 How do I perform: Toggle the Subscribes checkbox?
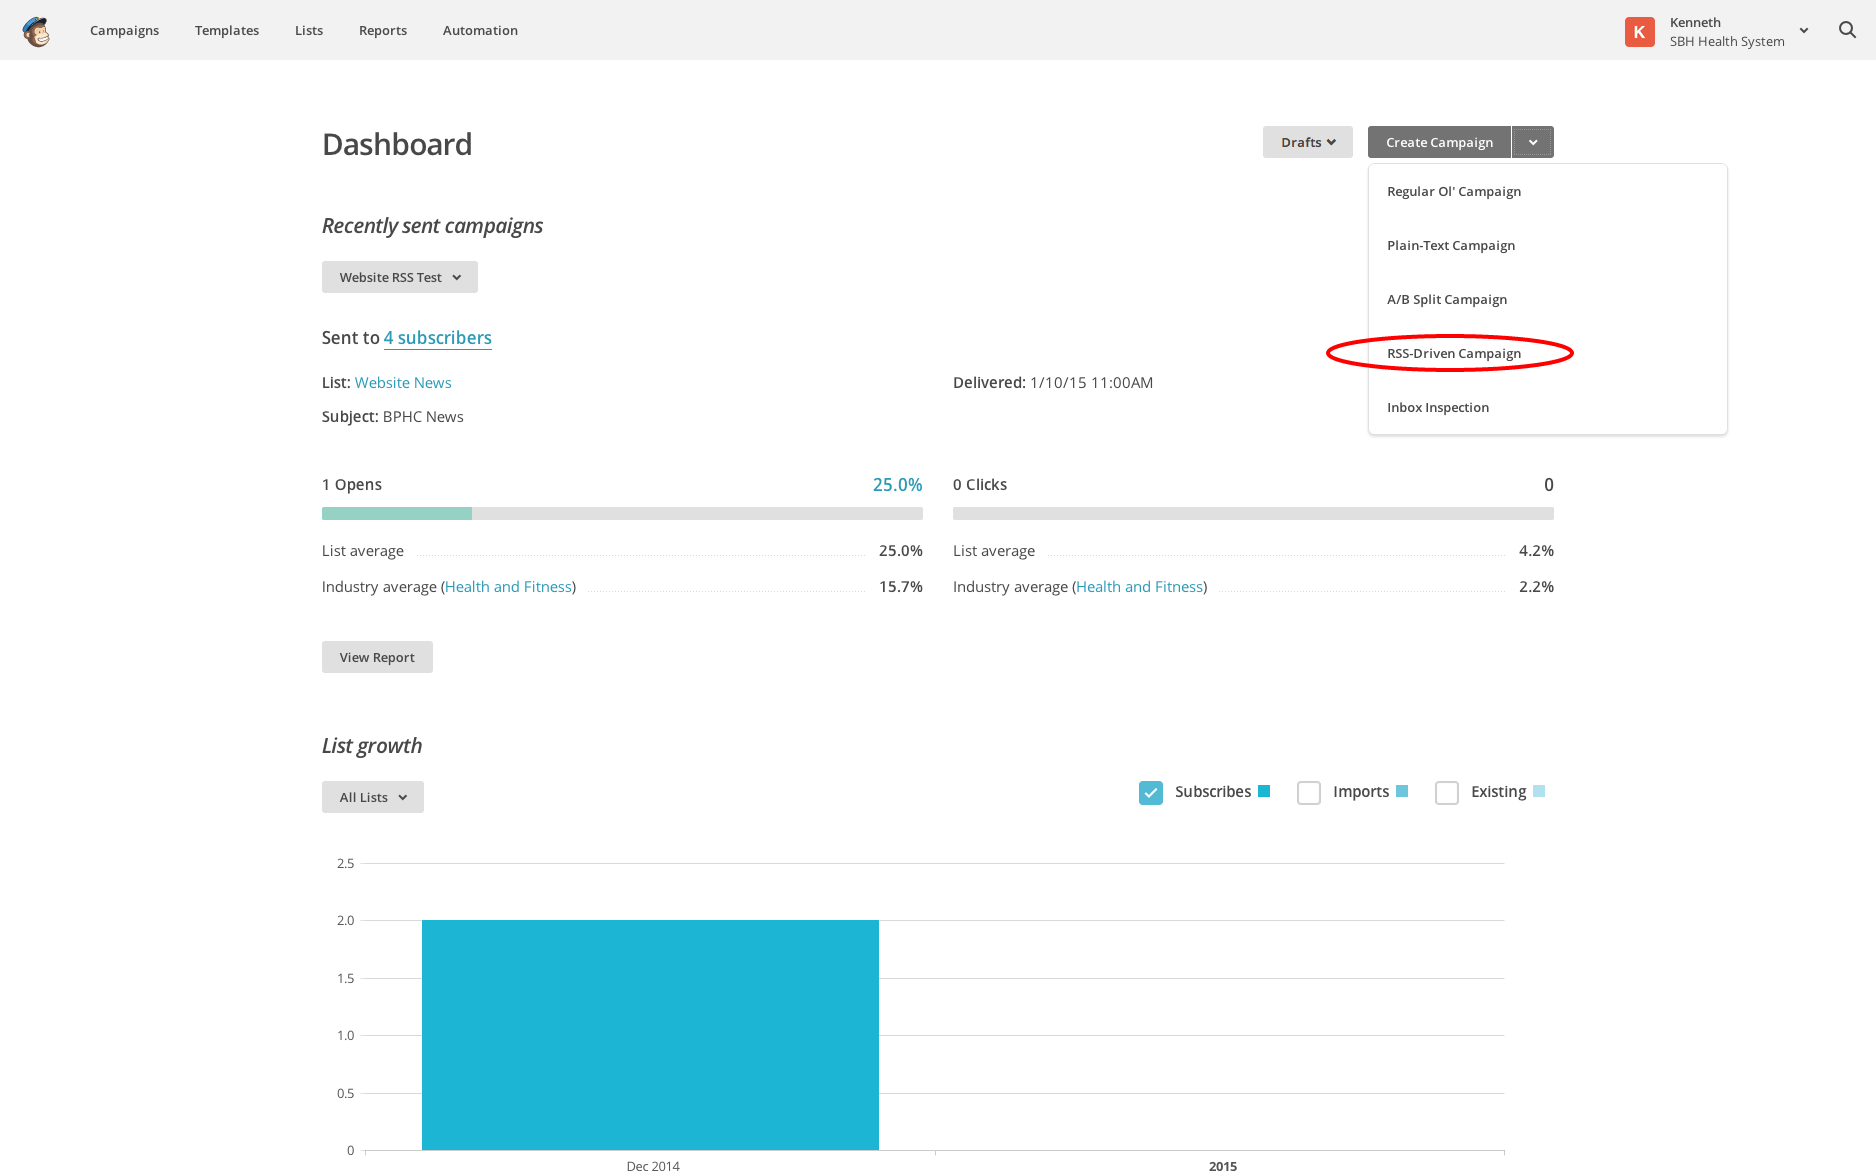1151,793
